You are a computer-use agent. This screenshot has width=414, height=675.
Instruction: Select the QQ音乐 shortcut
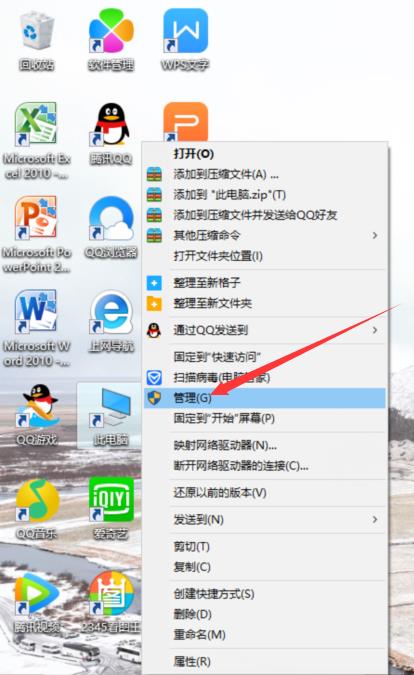37,509
